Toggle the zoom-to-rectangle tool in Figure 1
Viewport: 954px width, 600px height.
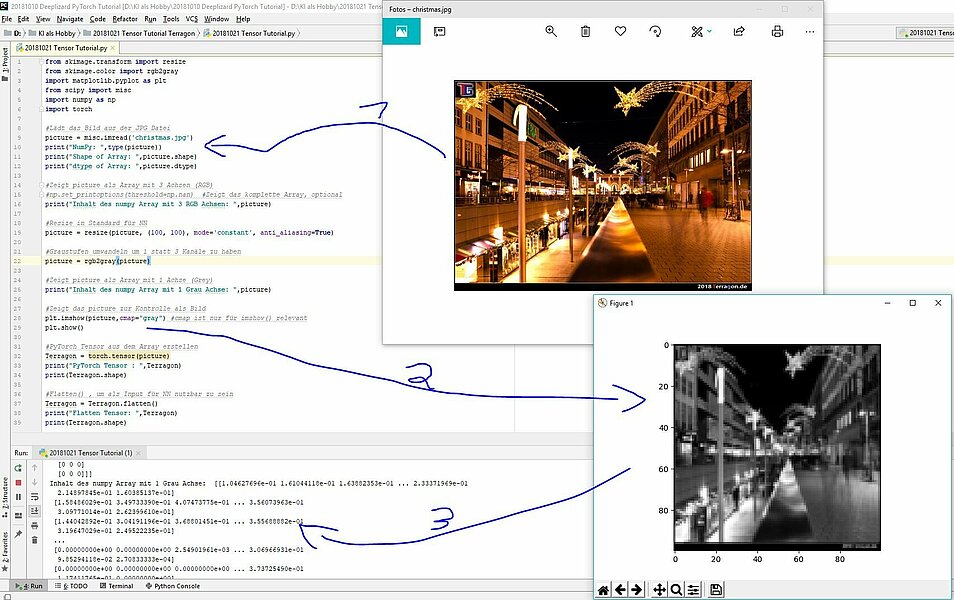[677, 590]
